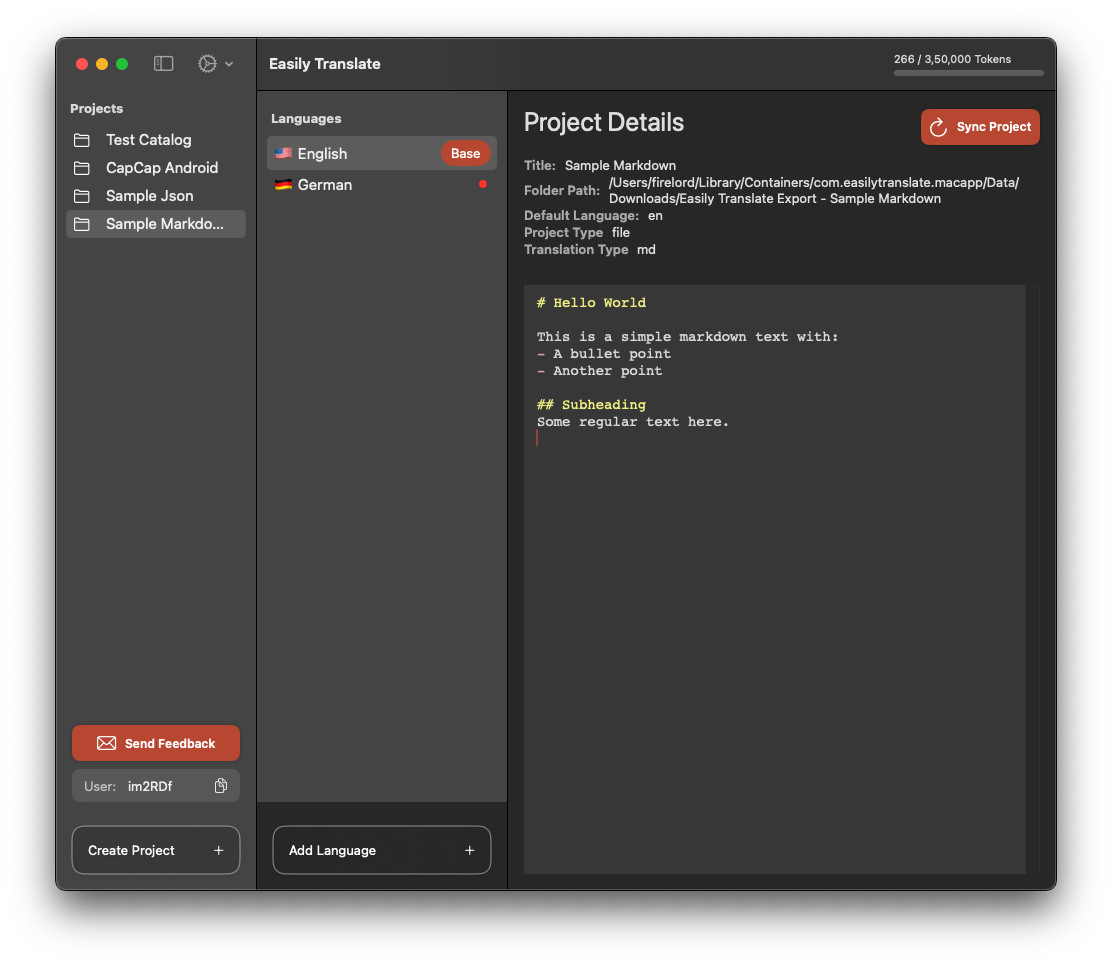Click the Easily Translate title
1112x964 pixels.
(x=325, y=64)
